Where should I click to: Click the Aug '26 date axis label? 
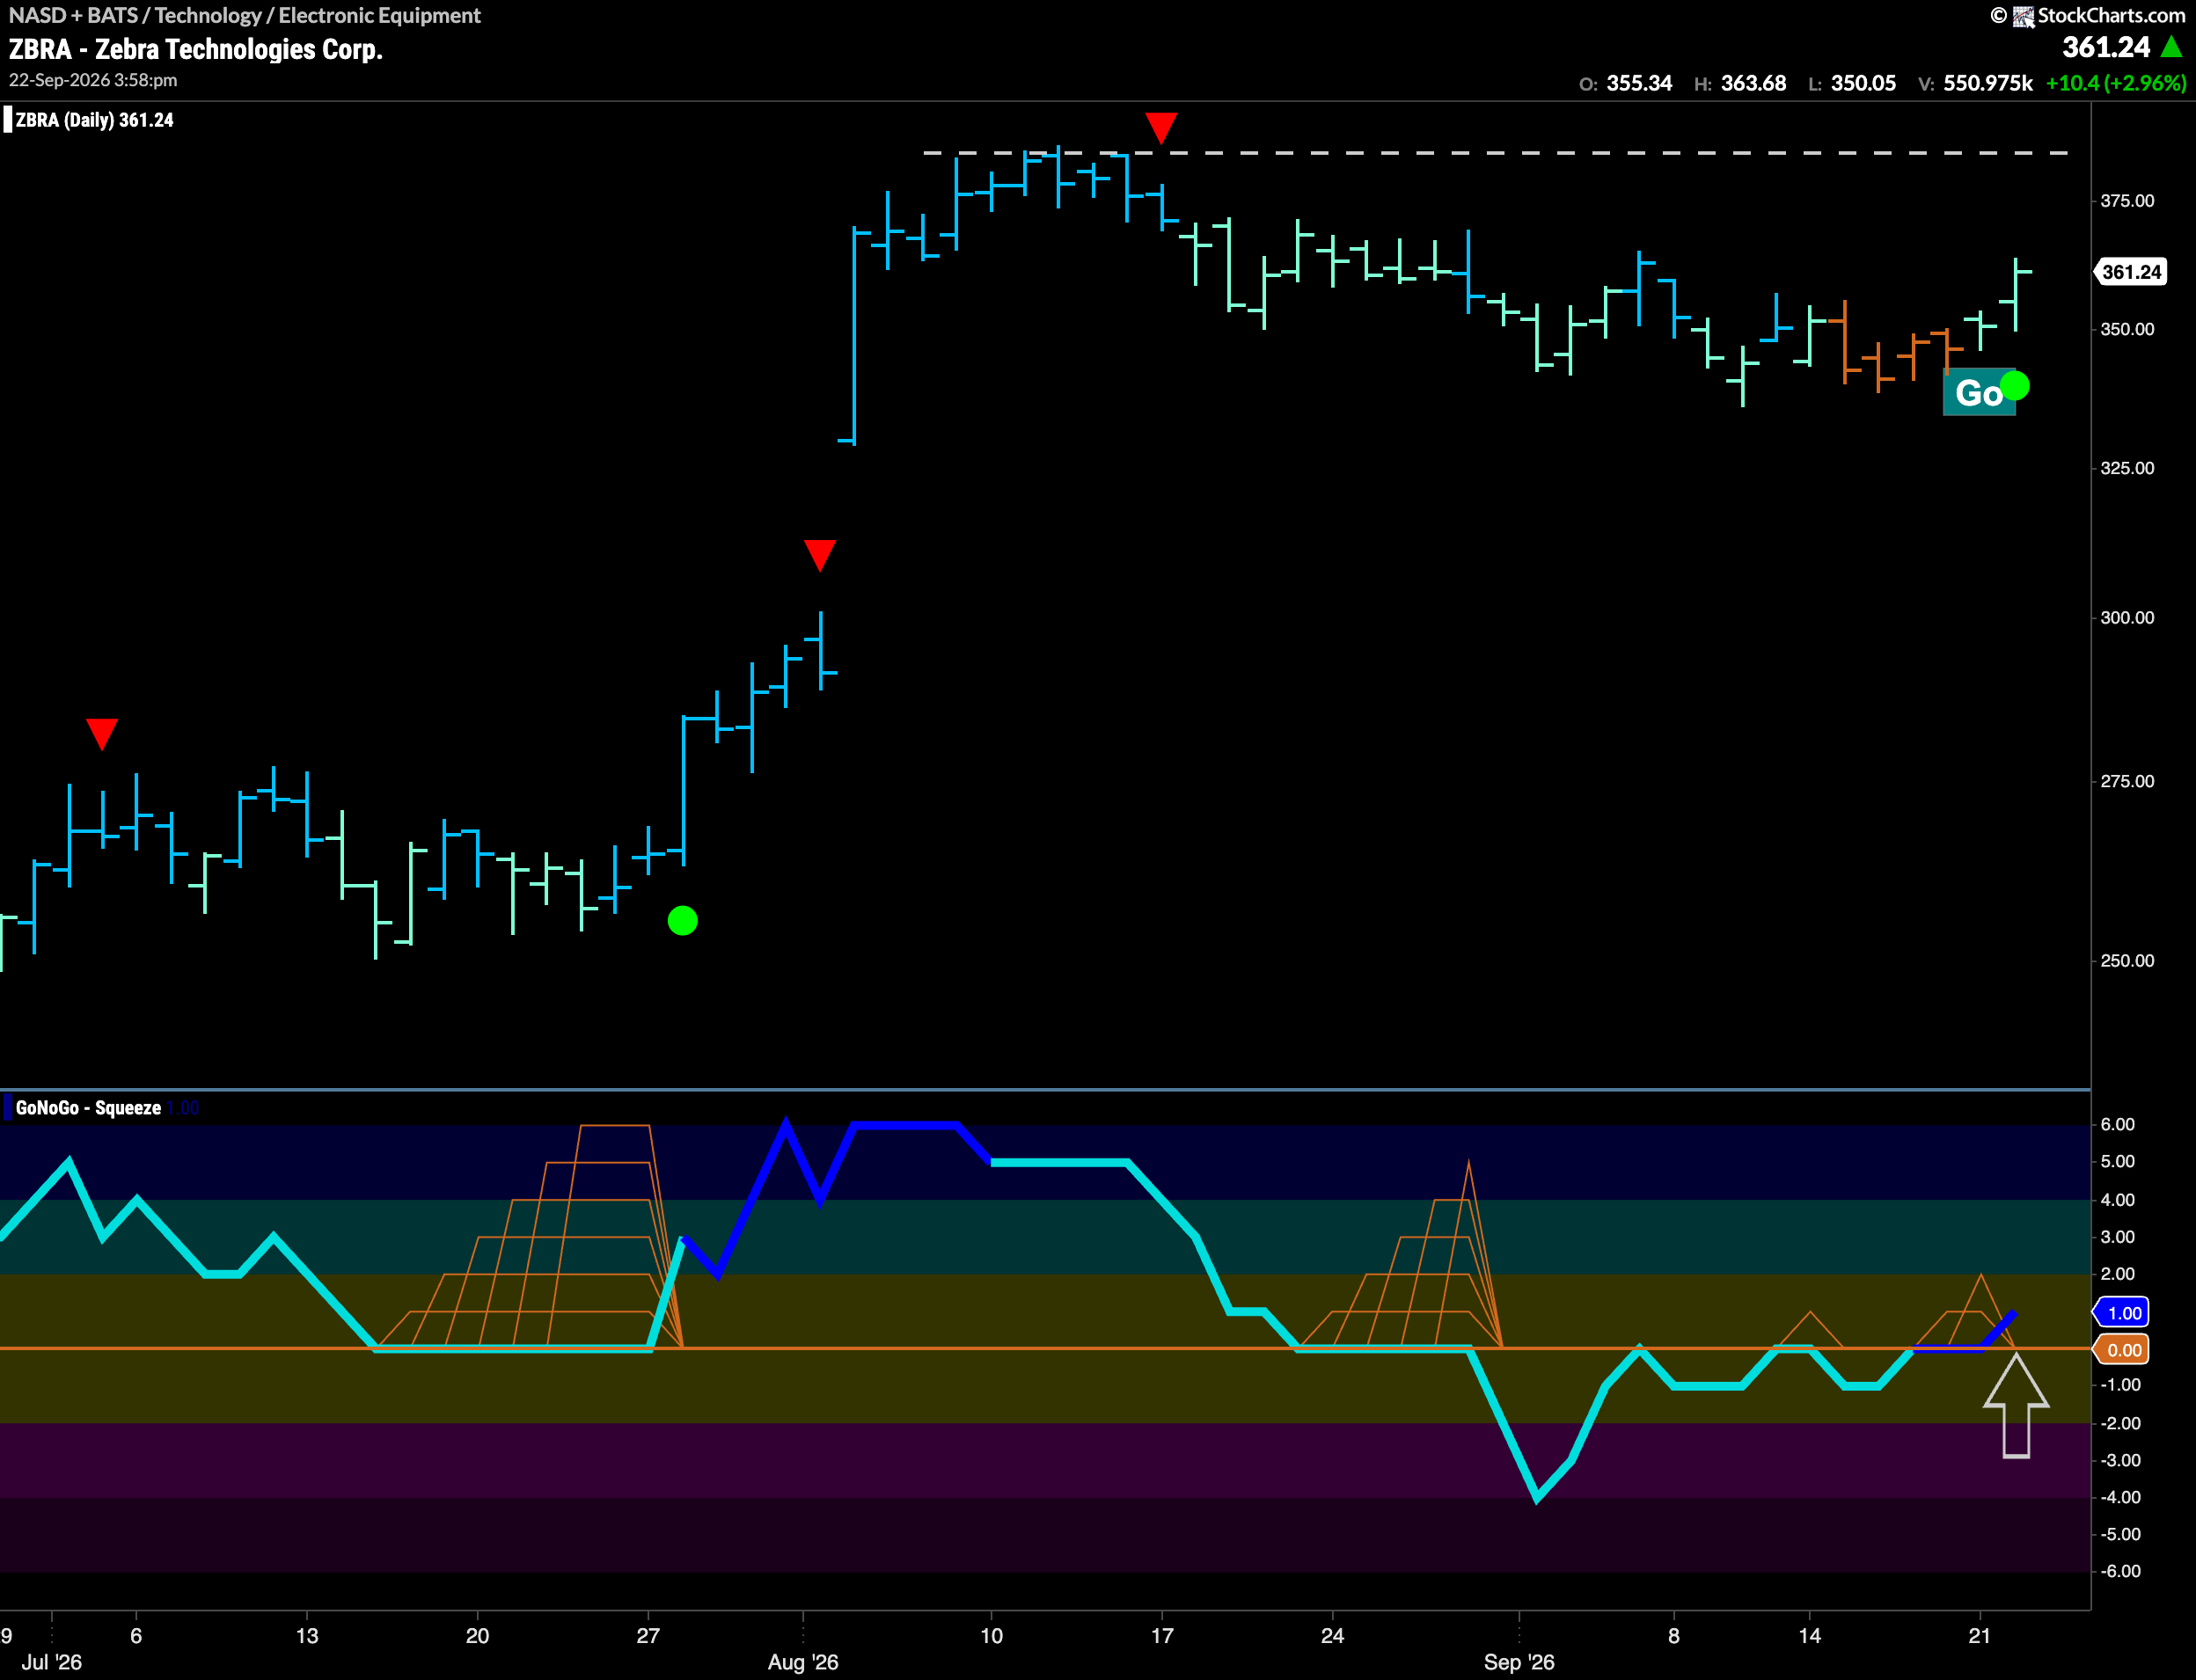(802, 1662)
